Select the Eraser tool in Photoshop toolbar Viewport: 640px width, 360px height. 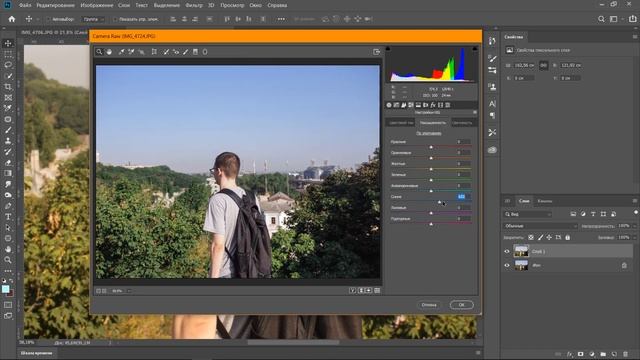(x=8, y=162)
